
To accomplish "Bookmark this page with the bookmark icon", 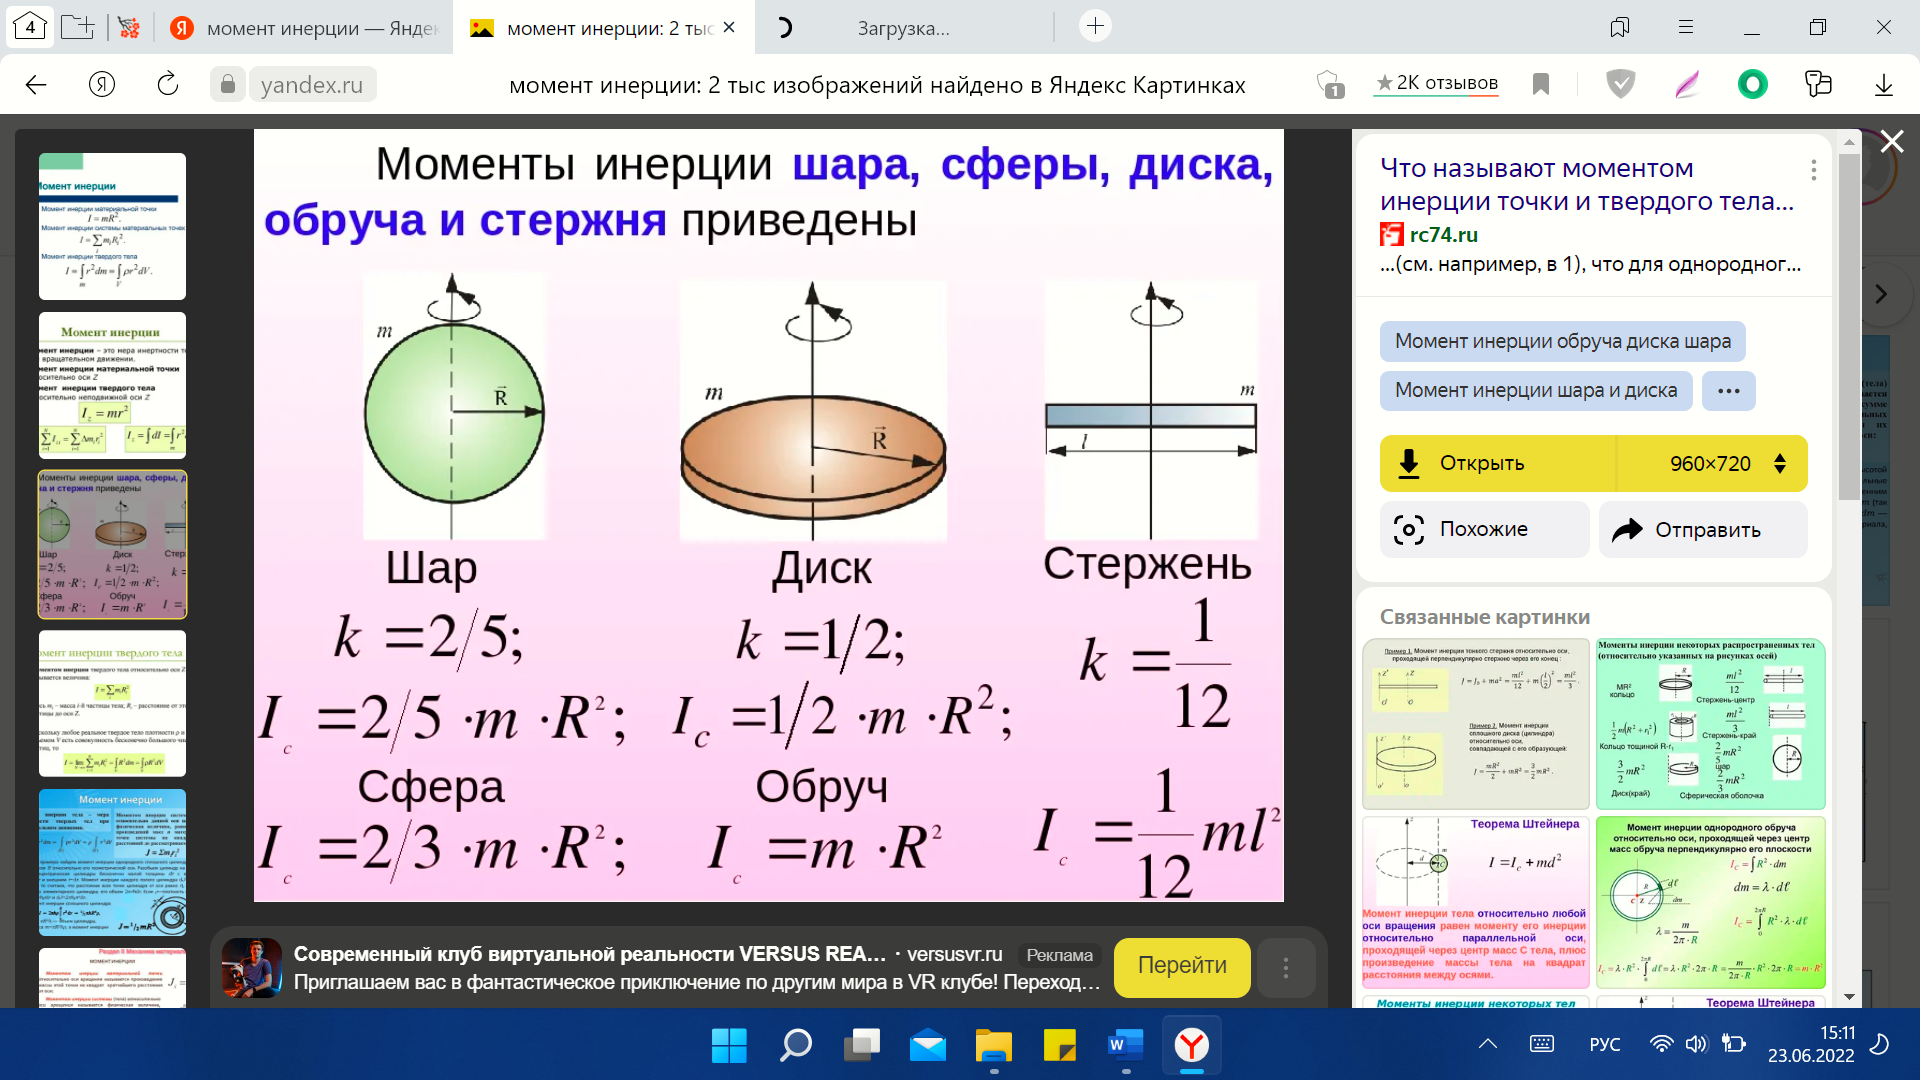I will 1541,84.
